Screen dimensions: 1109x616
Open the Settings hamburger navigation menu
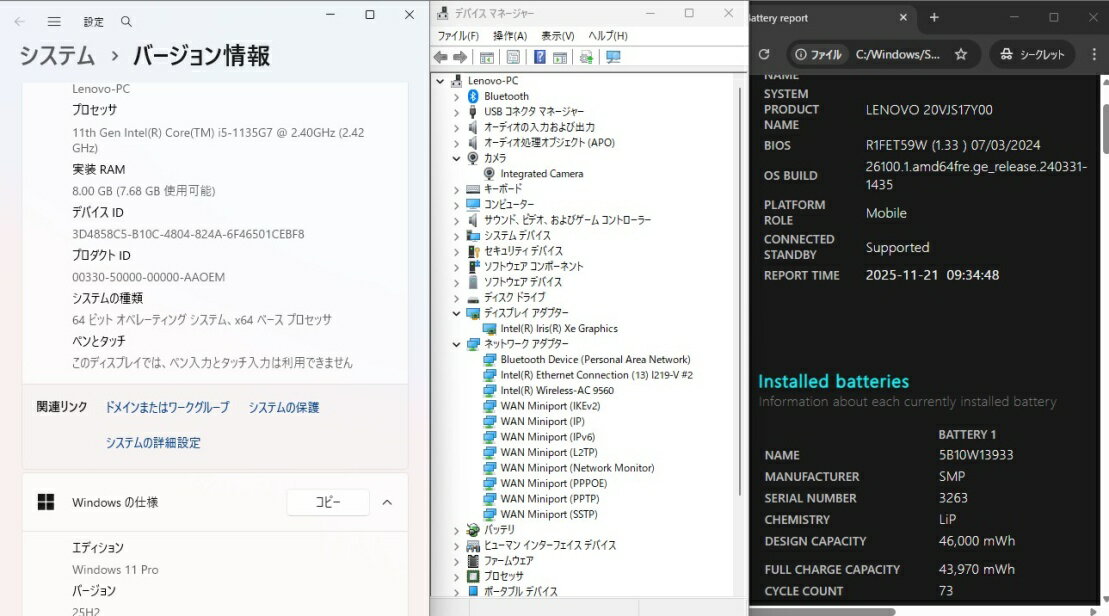coord(54,21)
